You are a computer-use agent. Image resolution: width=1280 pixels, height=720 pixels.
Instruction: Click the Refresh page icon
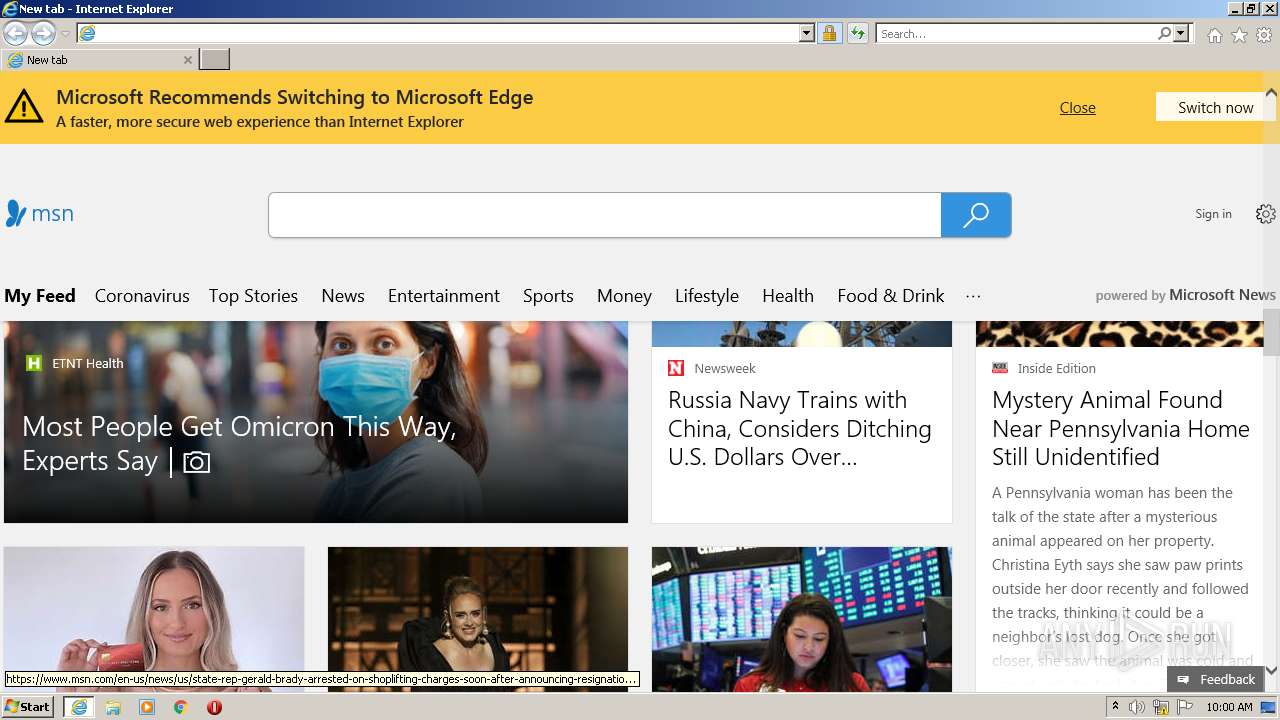click(x=857, y=33)
